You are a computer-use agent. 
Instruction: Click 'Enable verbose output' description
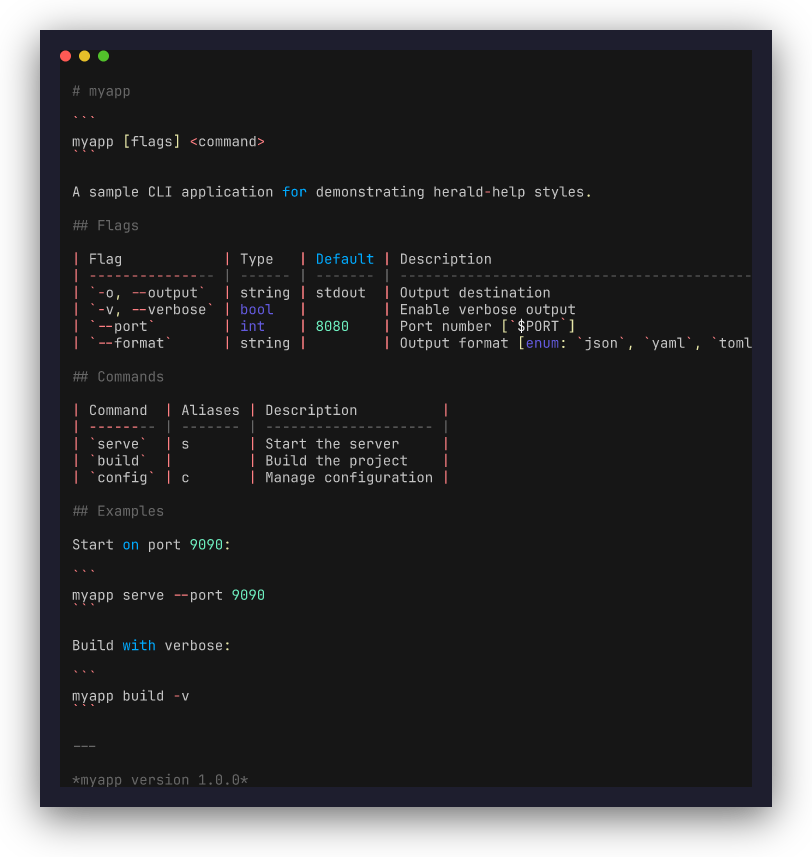click(488, 310)
